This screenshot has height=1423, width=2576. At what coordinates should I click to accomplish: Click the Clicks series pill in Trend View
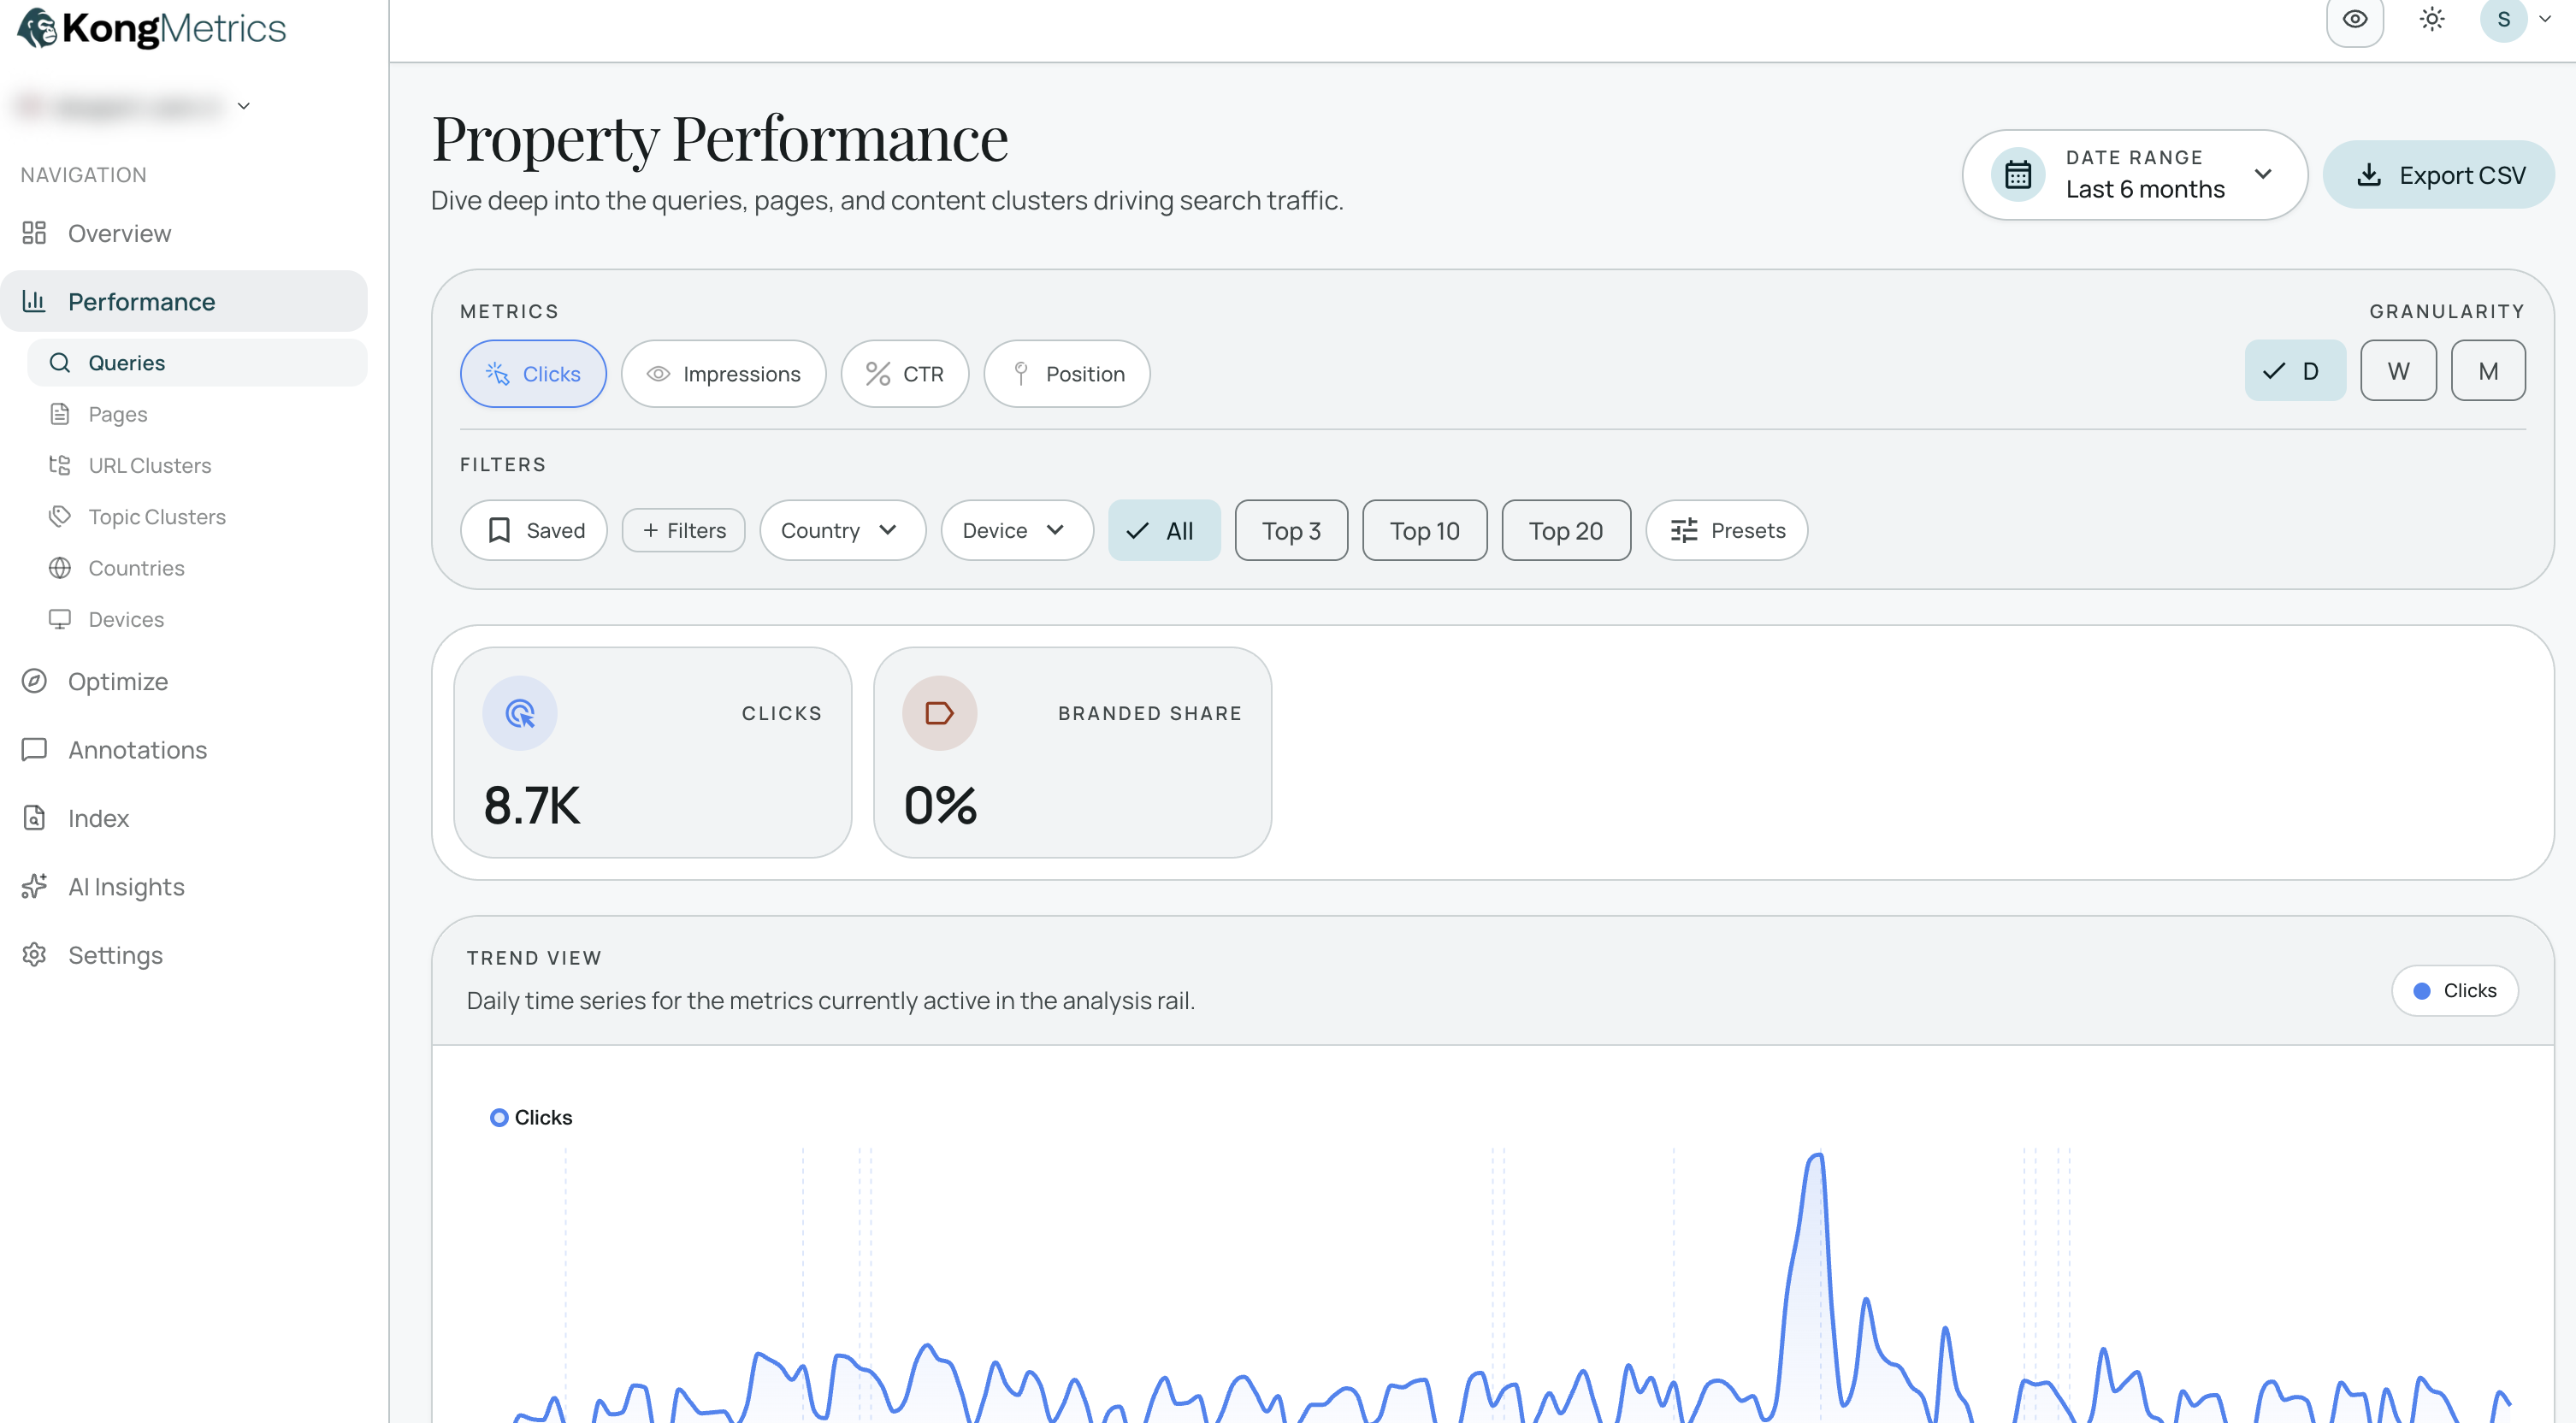pyautogui.click(x=2454, y=990)
